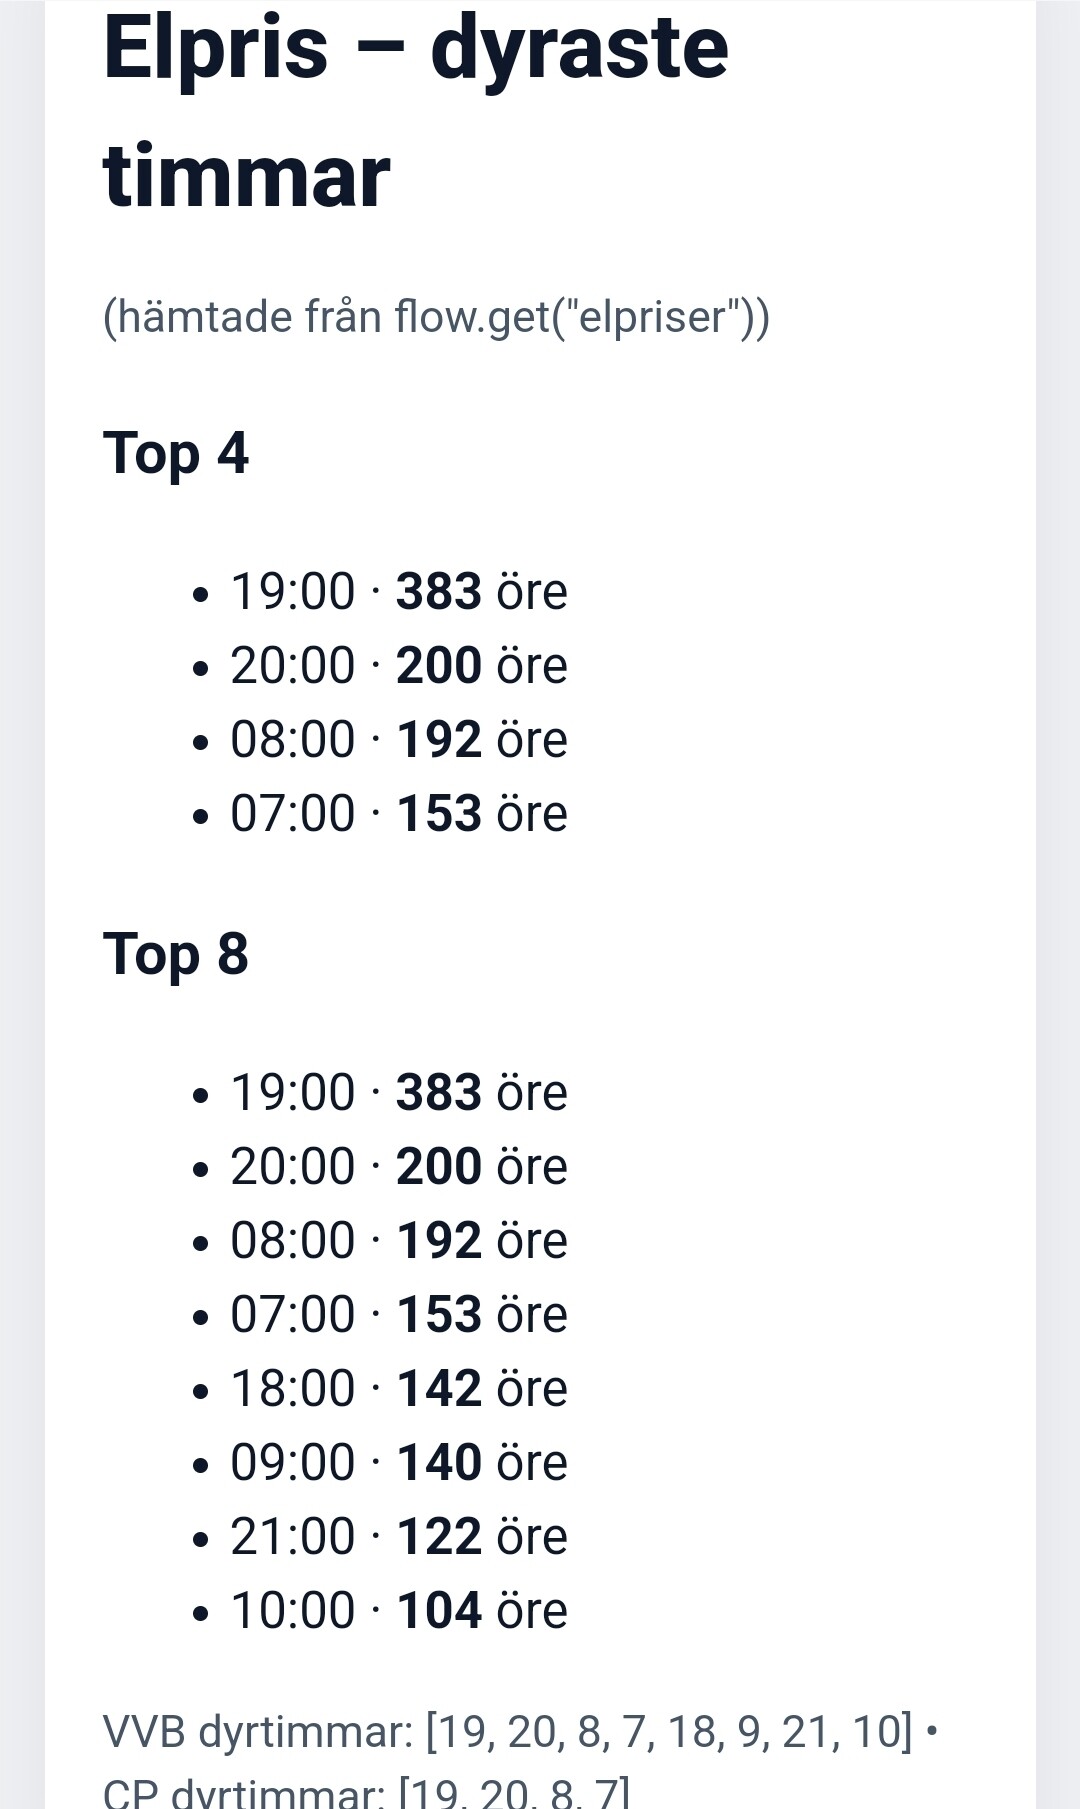
Task: Click the "VVB dyrtimmar" hours list line
Action: pos(508,1731)
